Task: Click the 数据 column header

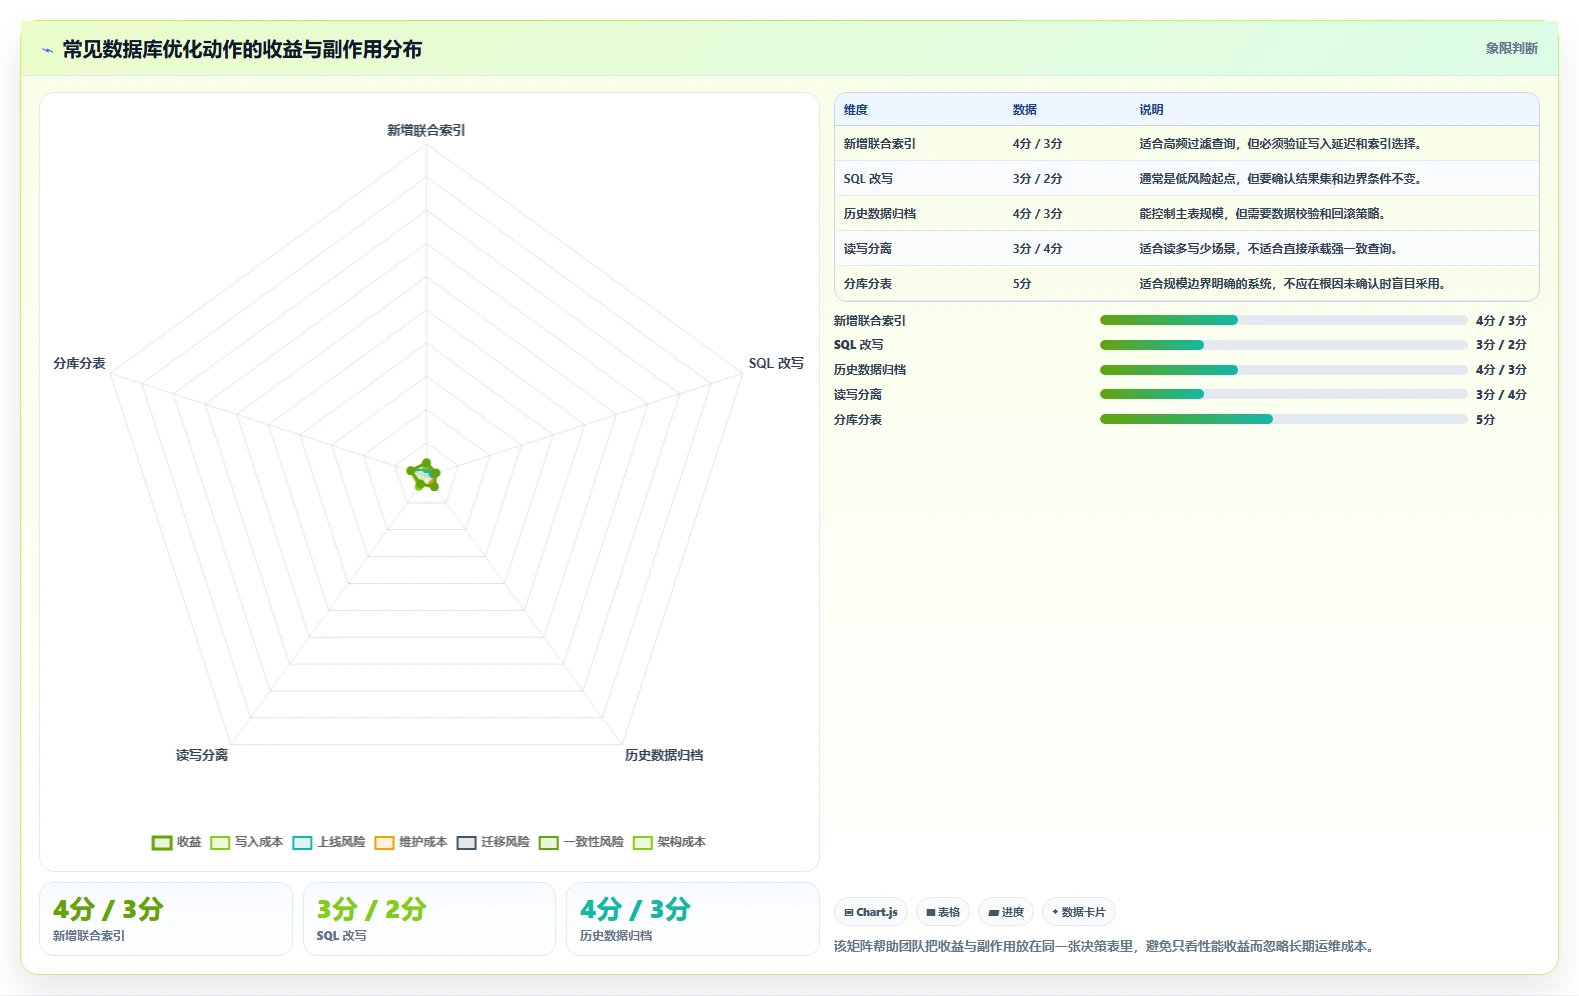Action: click(1025, 110)
